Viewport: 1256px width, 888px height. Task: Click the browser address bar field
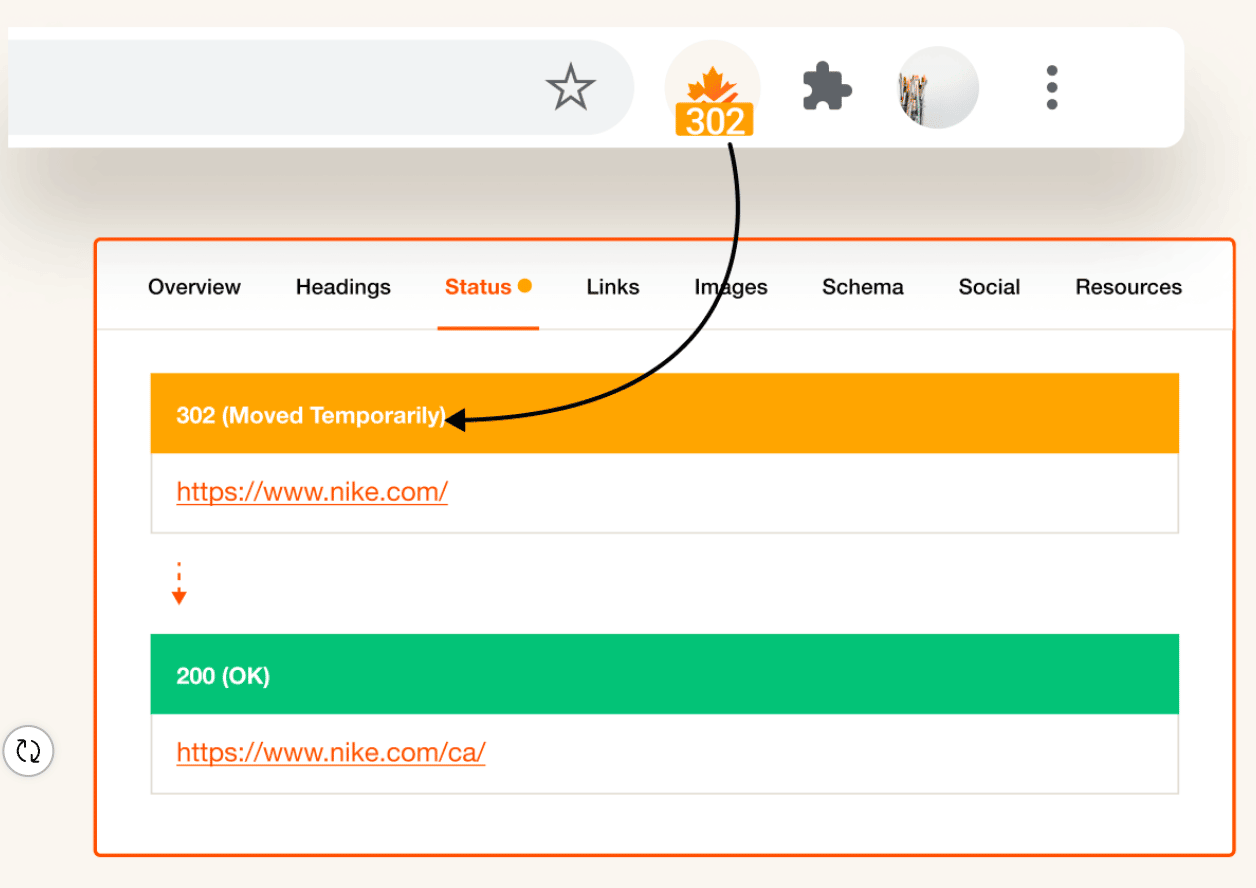tap(320, 87)
